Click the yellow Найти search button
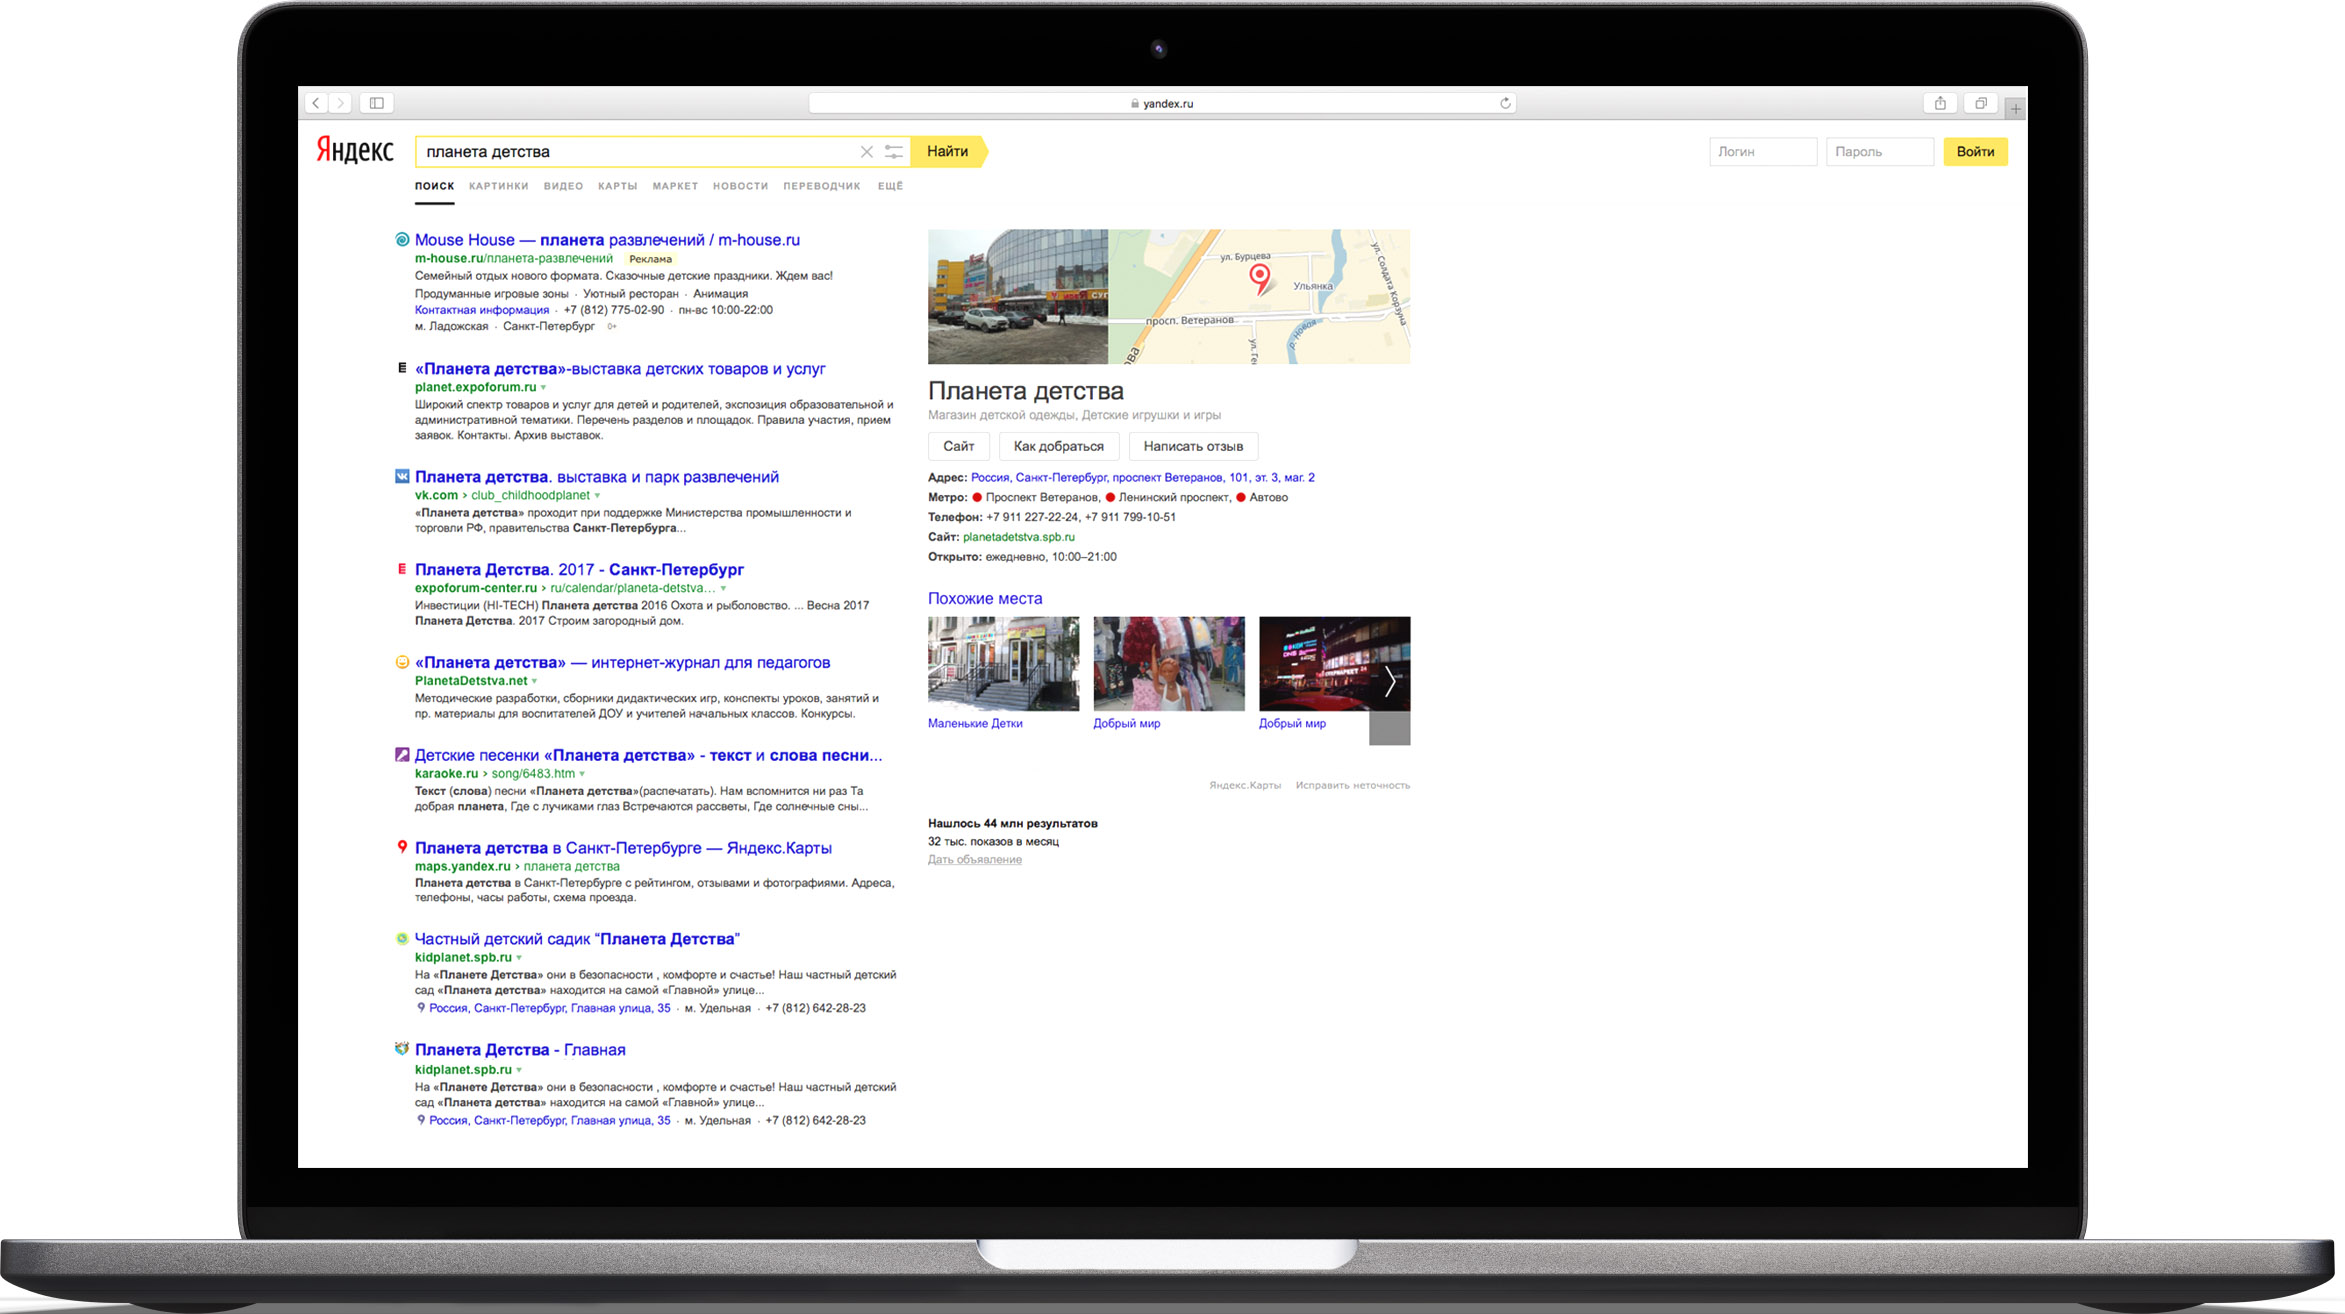This screenshot has height=1314, width=2345. pyautogui.click(x=949, y=152)
